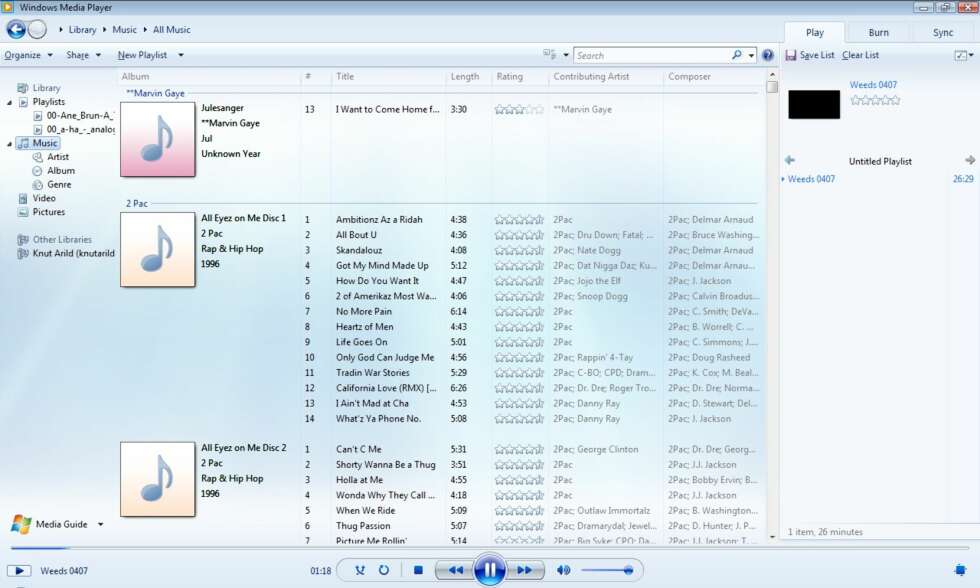Click the Save List disk icon
This screenshot has height=588, width=980.
791,55
